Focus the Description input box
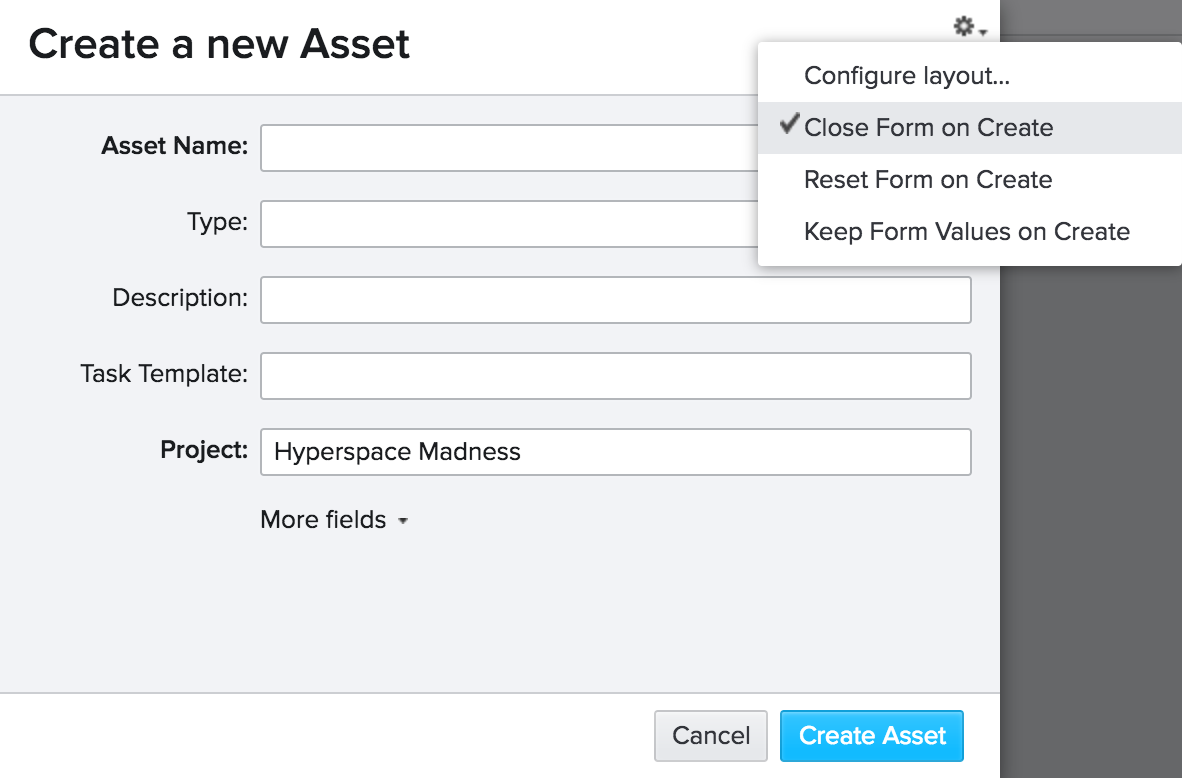Image resolution: width=1182 pixels, height=778 pixels. coord(615,300)
